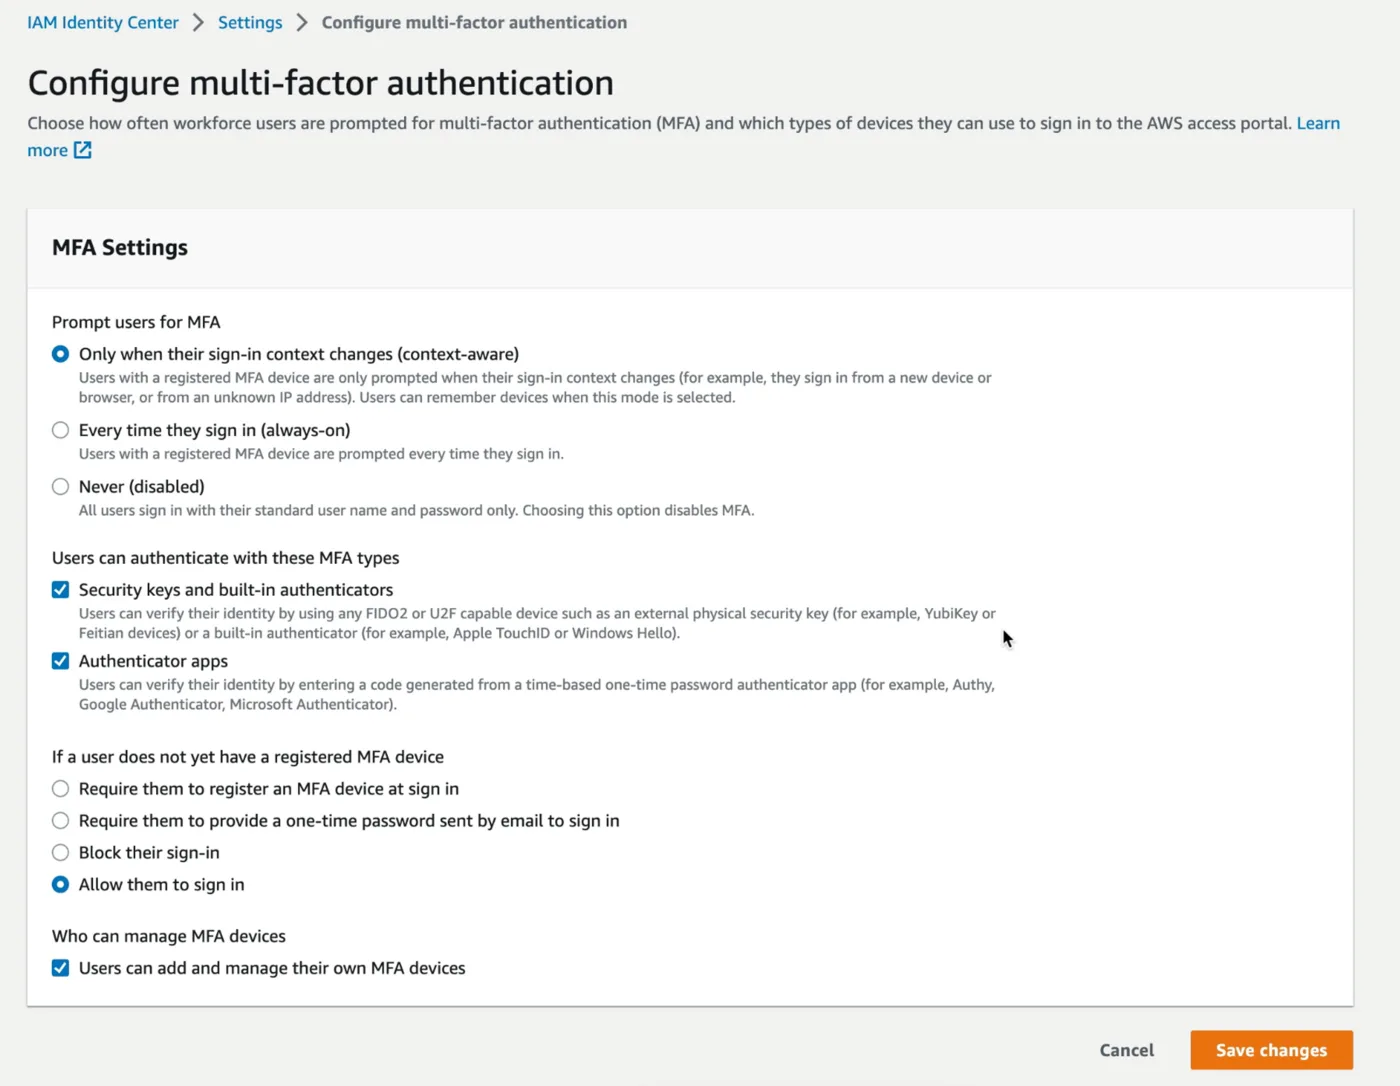Click the Security keys and built-in authenticators label

coord(236,590)
